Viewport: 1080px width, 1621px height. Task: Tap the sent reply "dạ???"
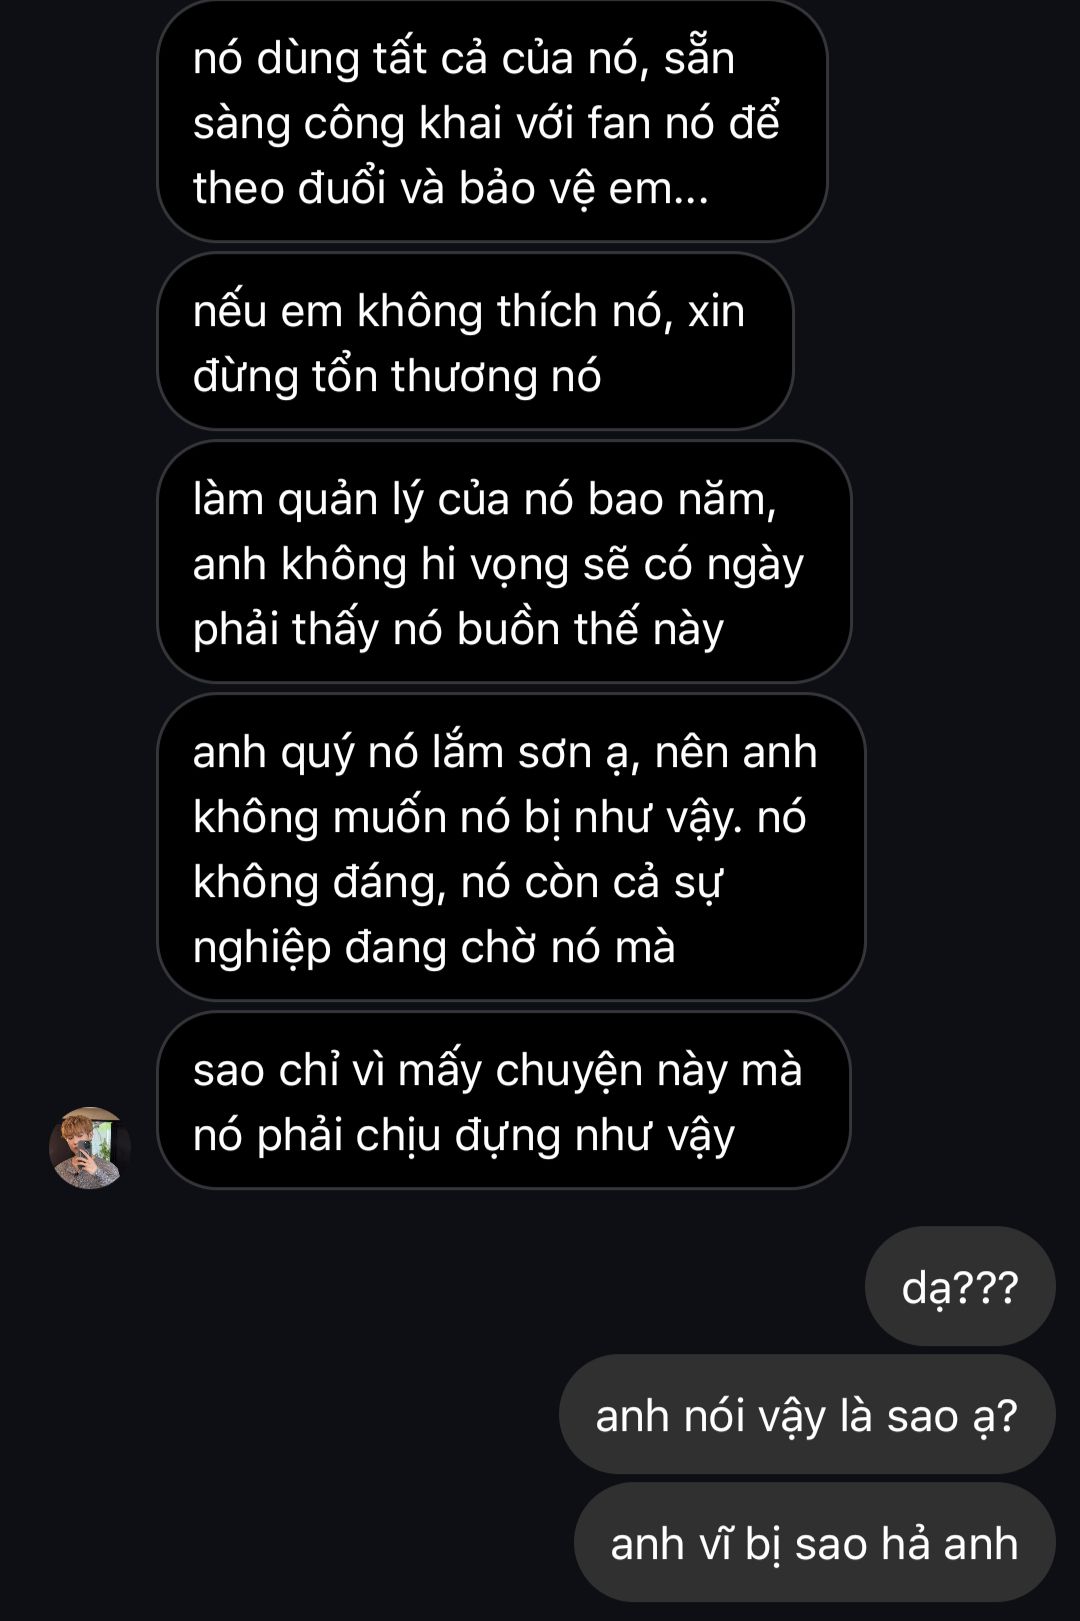pos(960,1286)
